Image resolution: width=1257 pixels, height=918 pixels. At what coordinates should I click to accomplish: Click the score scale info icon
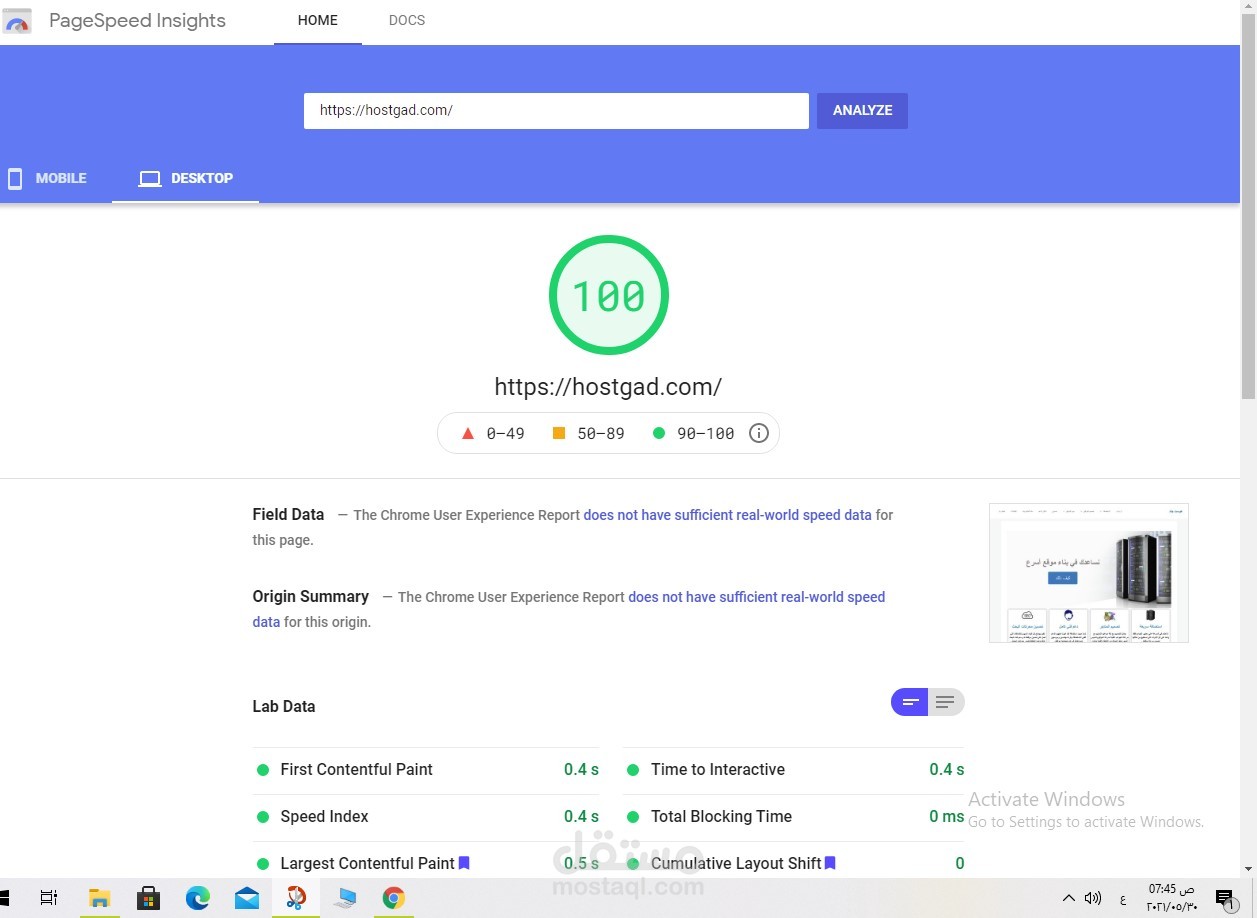(759, 433)
